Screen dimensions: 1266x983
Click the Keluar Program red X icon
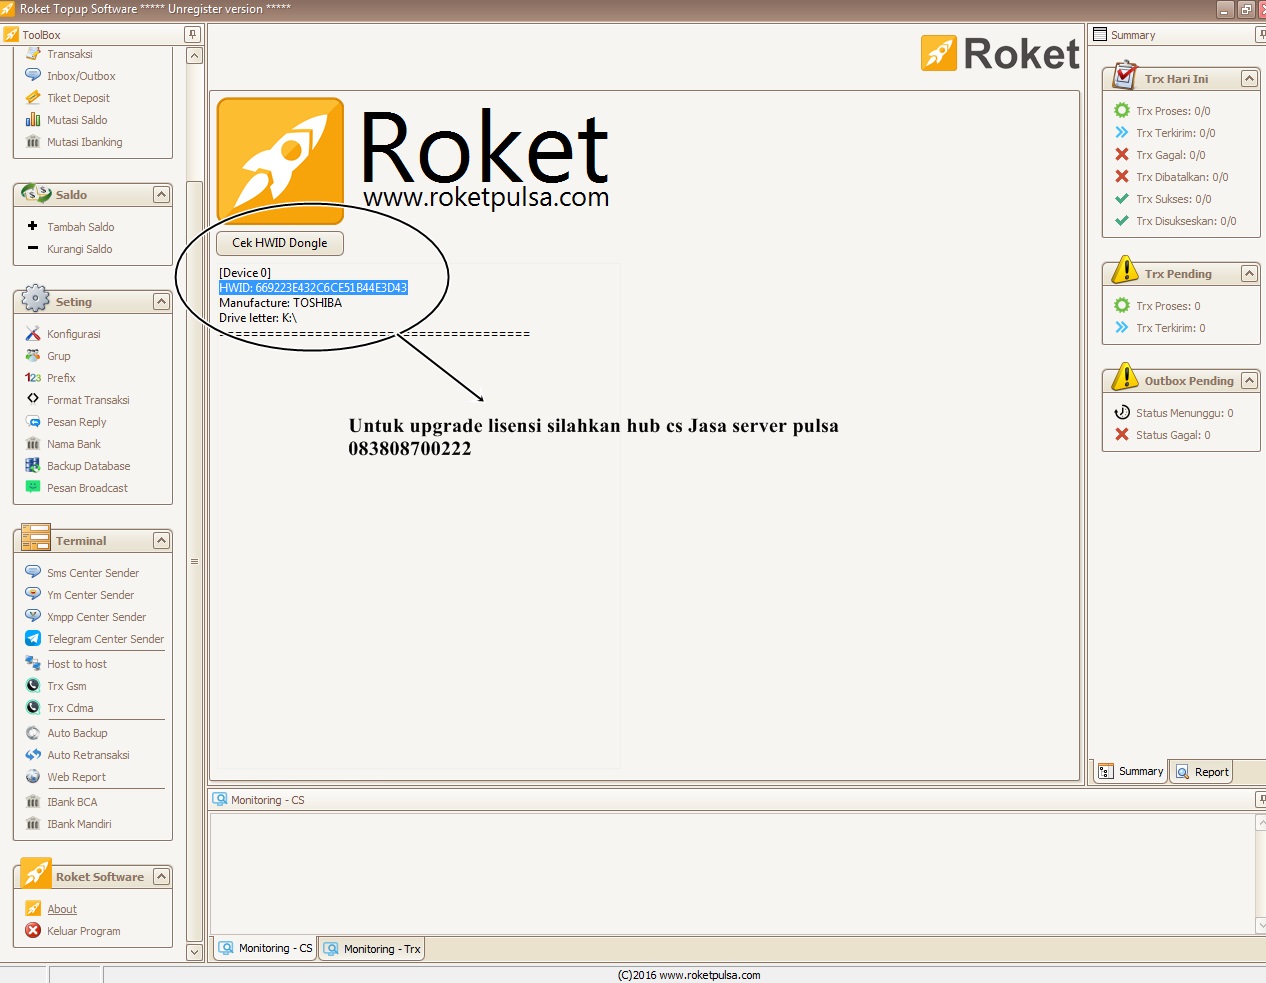tap(33, 930)
